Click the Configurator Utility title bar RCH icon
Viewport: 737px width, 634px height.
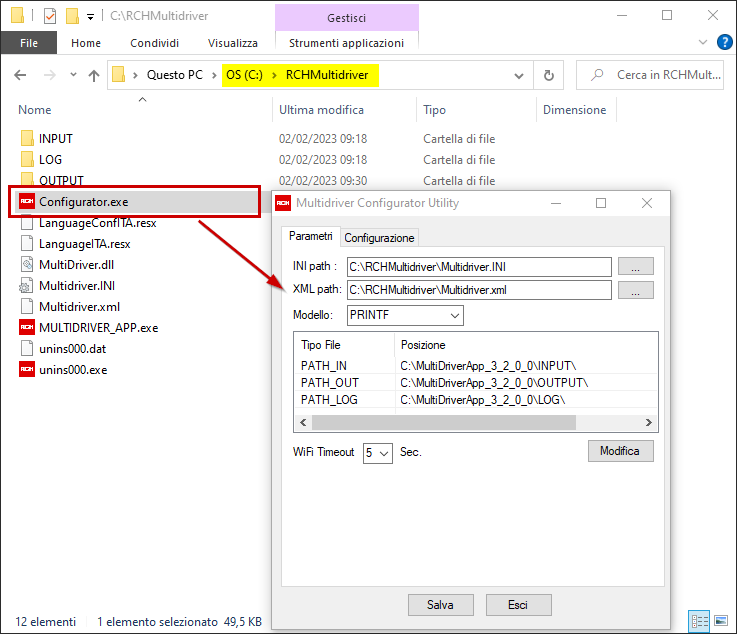tap(283, 203)
